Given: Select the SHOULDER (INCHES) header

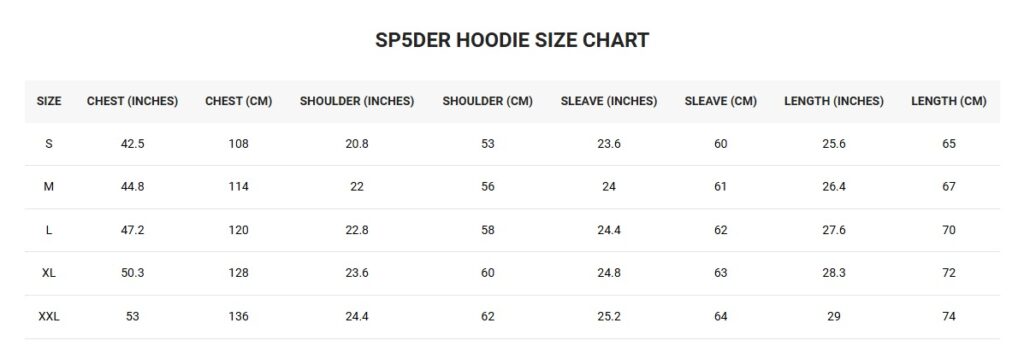Looking at the screenshot, I should (x=357, y=101).
